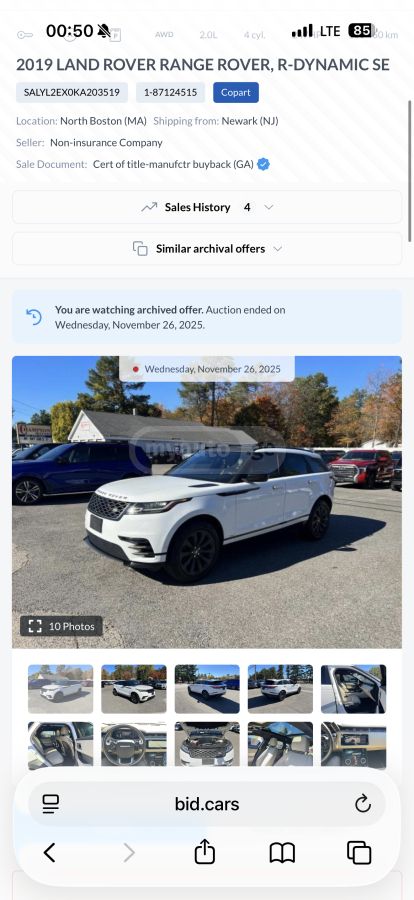Show all open tabs icon
Screen dimensions: 414x900
tap(359, 852)
